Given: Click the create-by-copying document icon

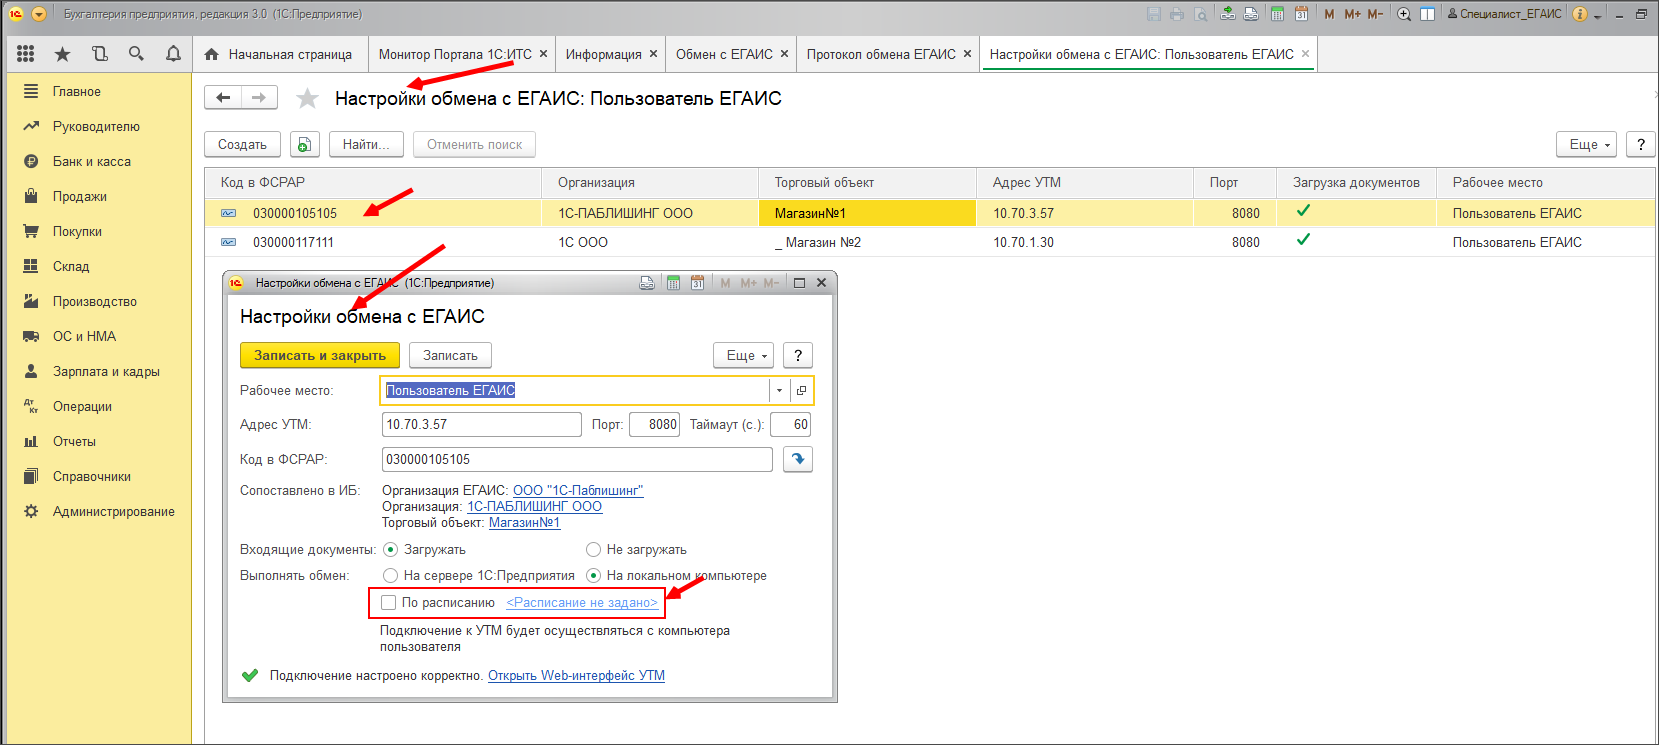Looking at the screenshot, I should 304,144.
